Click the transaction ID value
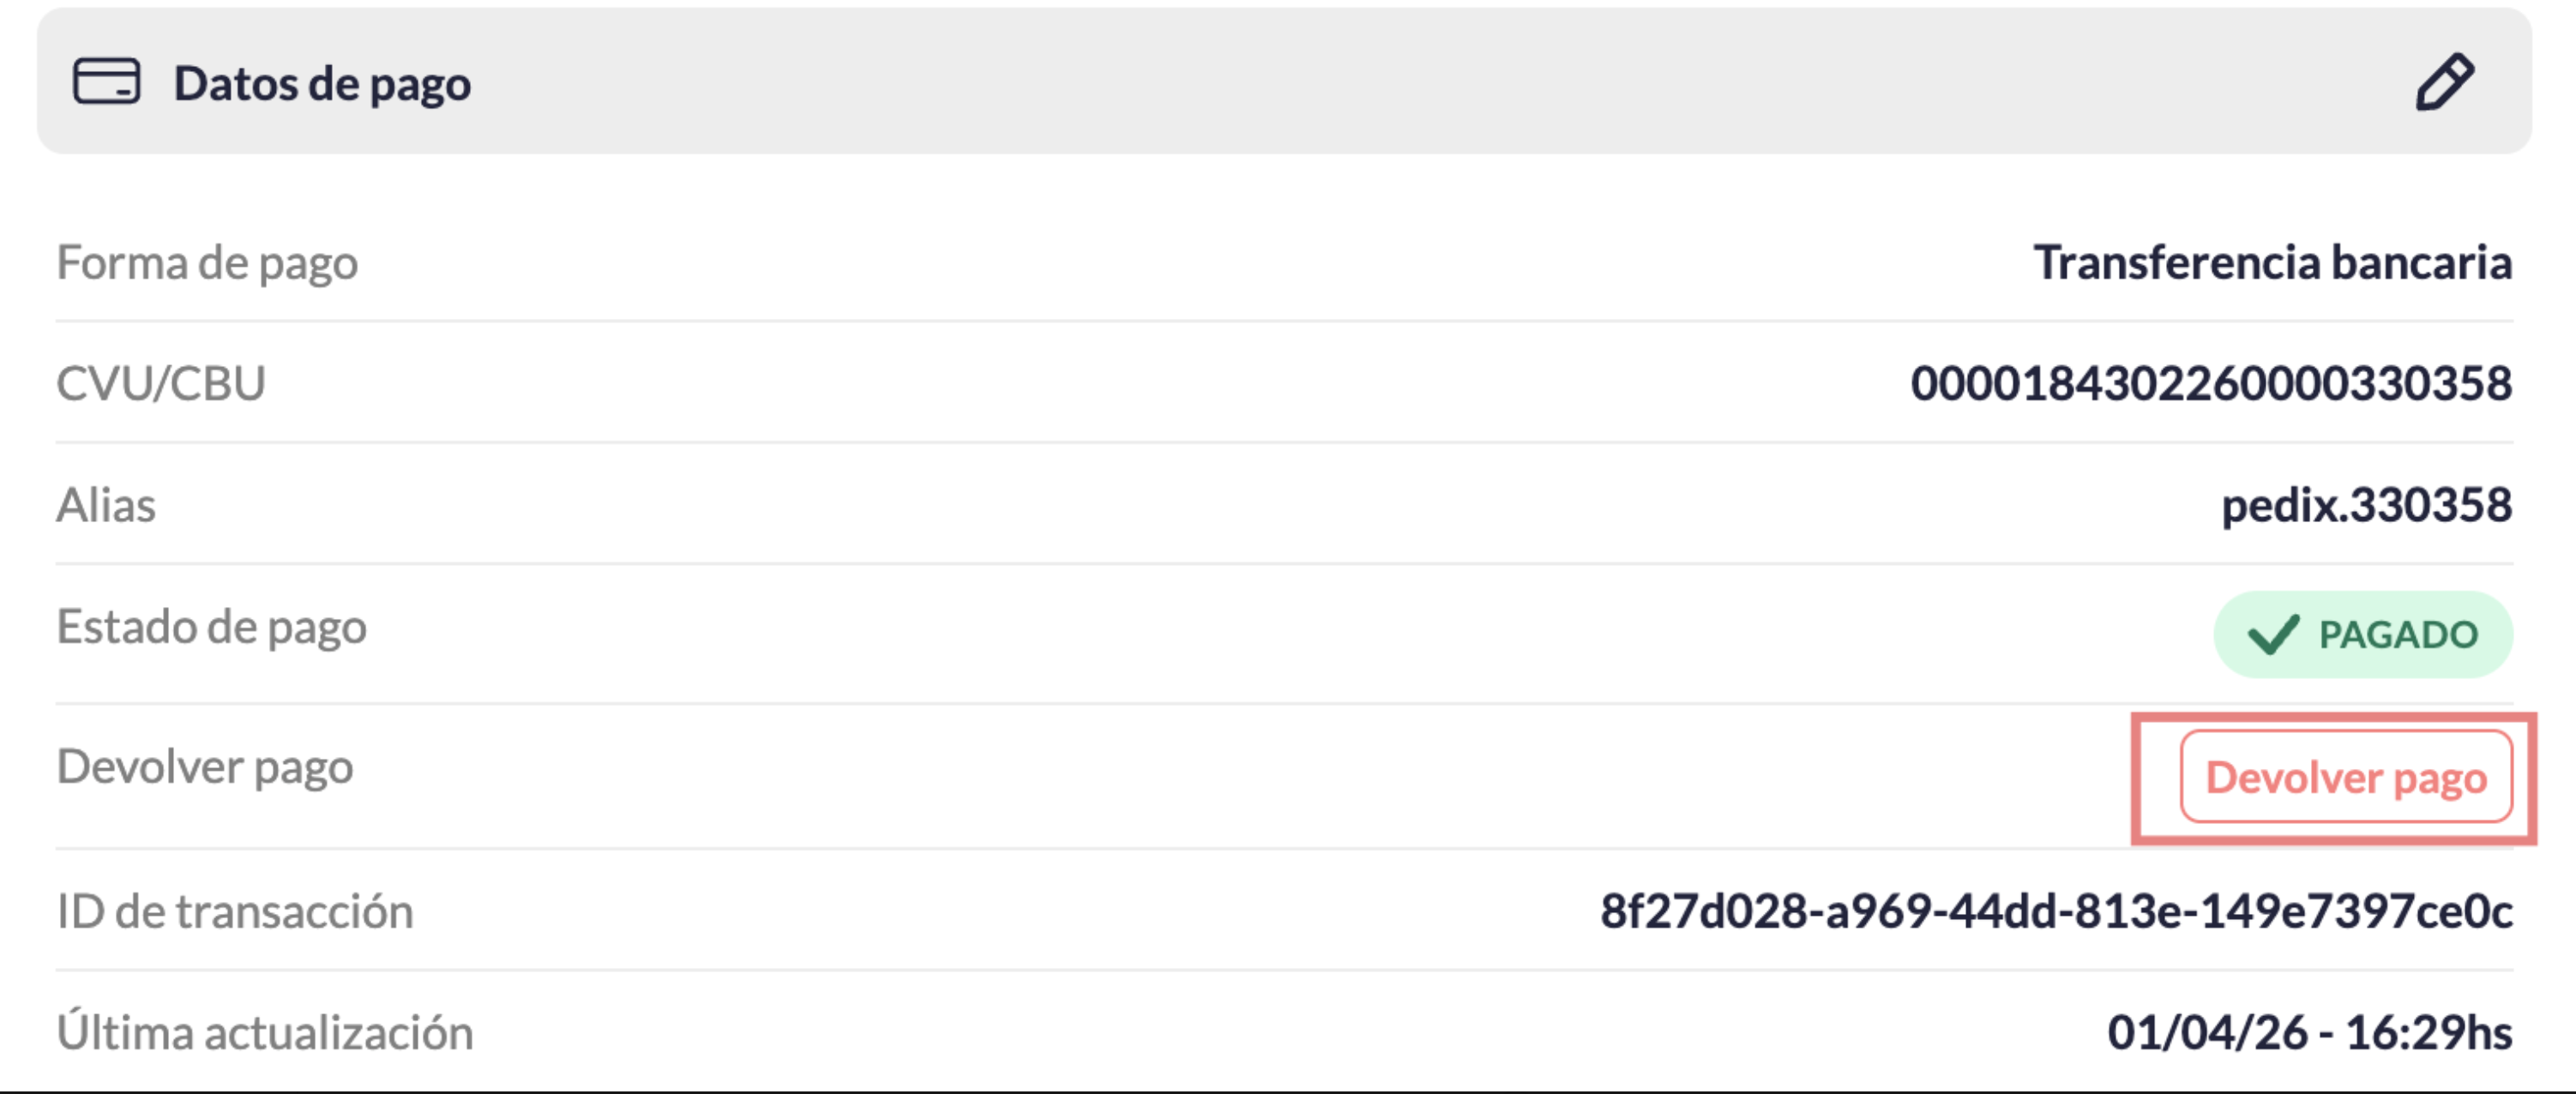The width and height of the screenshot is (2576, 1094). pos(2056,911)
